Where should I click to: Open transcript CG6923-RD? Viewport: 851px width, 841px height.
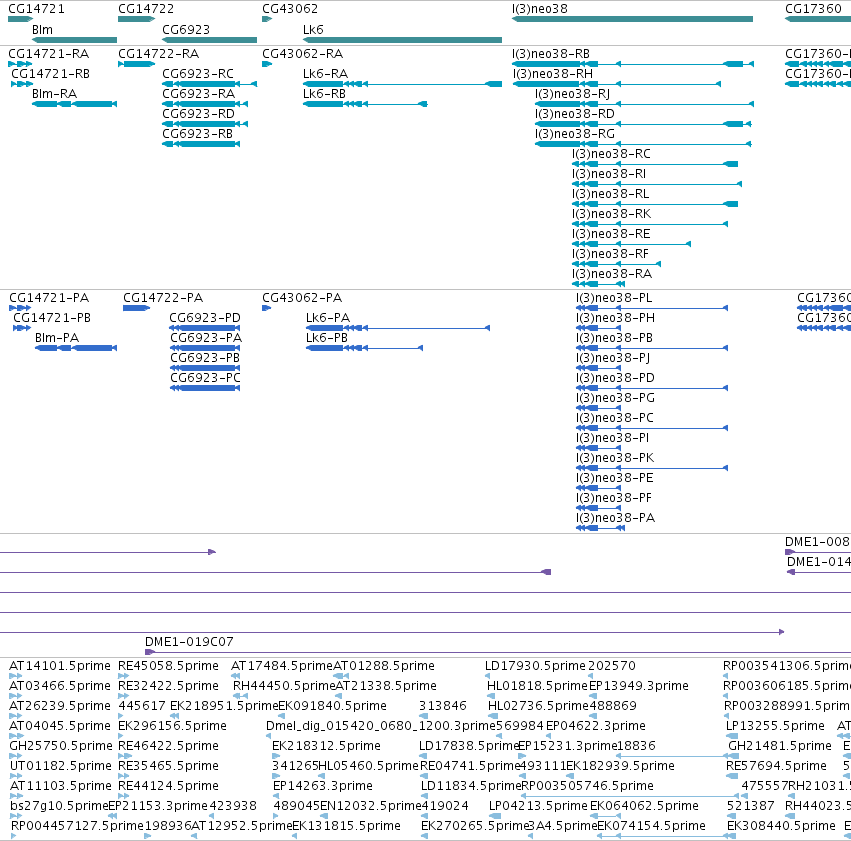(198, 114)
